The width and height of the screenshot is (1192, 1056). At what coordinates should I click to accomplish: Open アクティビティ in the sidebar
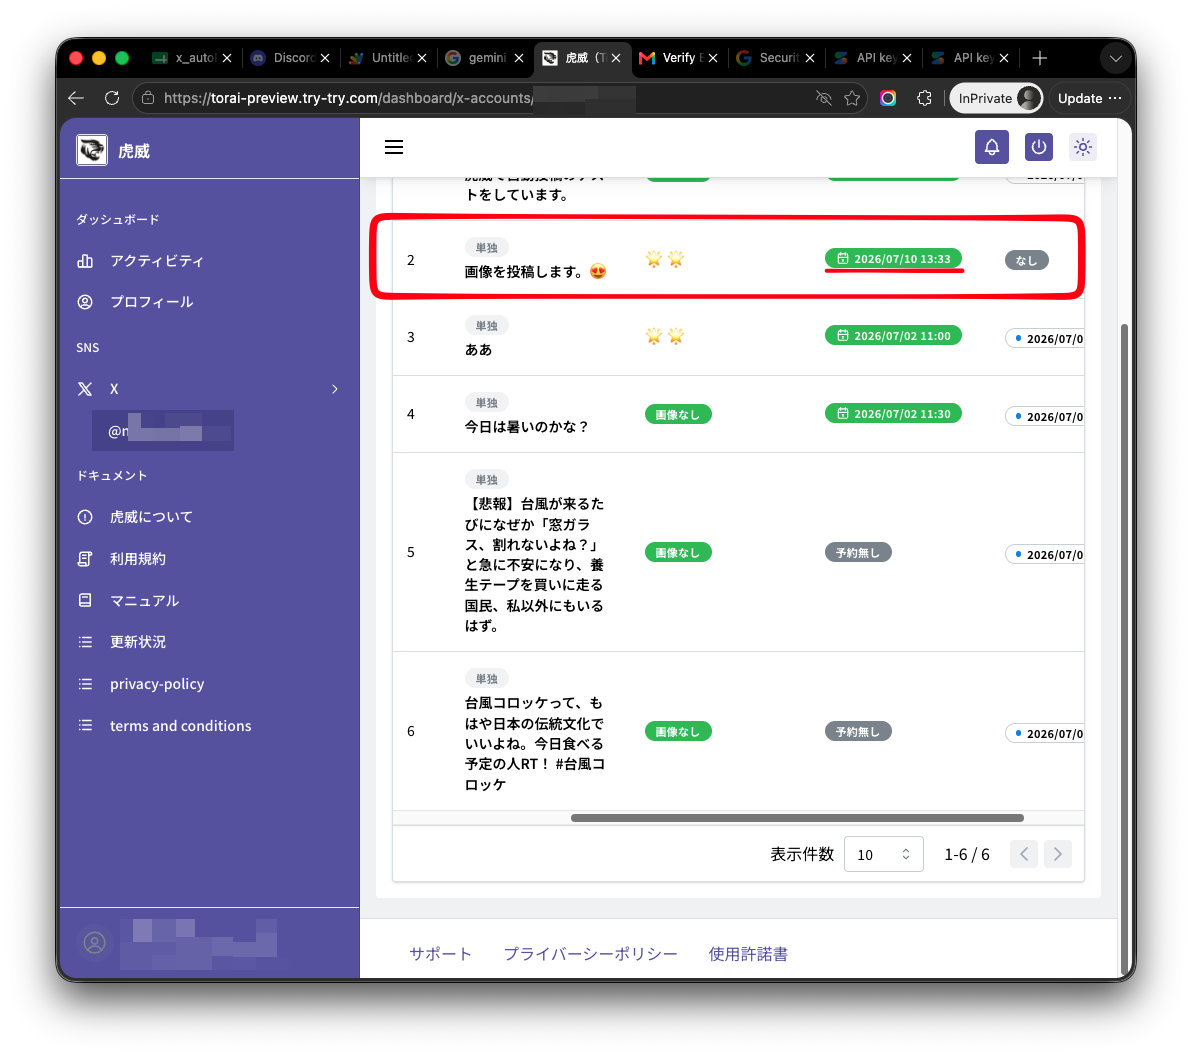(x=157, y=261)
